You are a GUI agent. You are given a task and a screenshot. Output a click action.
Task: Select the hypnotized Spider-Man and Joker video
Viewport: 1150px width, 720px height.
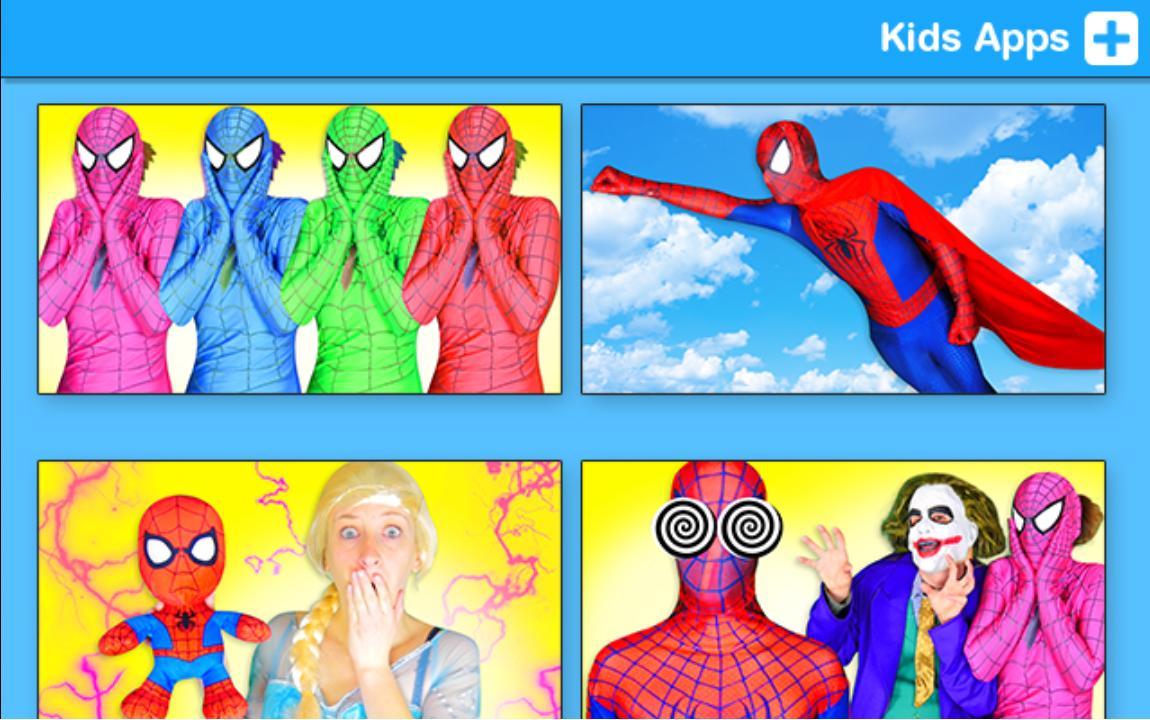click(843, 589)
